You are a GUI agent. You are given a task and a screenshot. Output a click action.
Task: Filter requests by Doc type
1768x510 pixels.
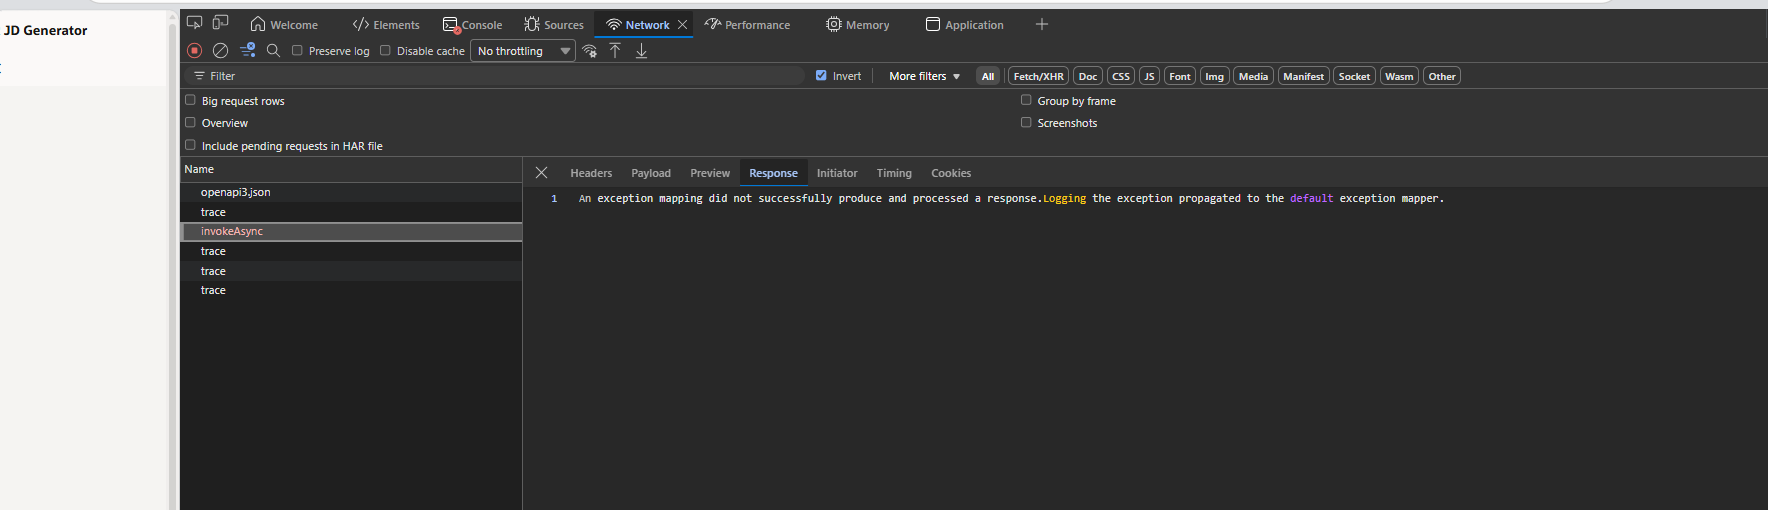pyautogui.click(x=1088, y=76)
